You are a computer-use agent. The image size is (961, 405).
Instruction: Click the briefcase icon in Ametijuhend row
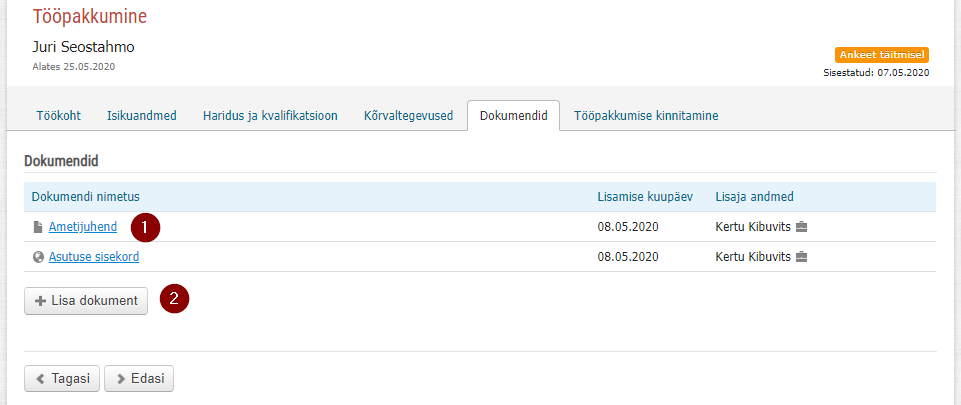click(x=801, y=227)
